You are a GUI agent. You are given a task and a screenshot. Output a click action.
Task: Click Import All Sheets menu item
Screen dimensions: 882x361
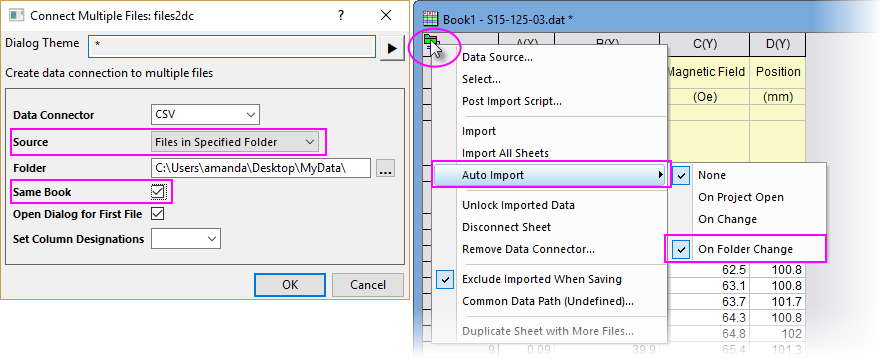[x=505, y=153]
